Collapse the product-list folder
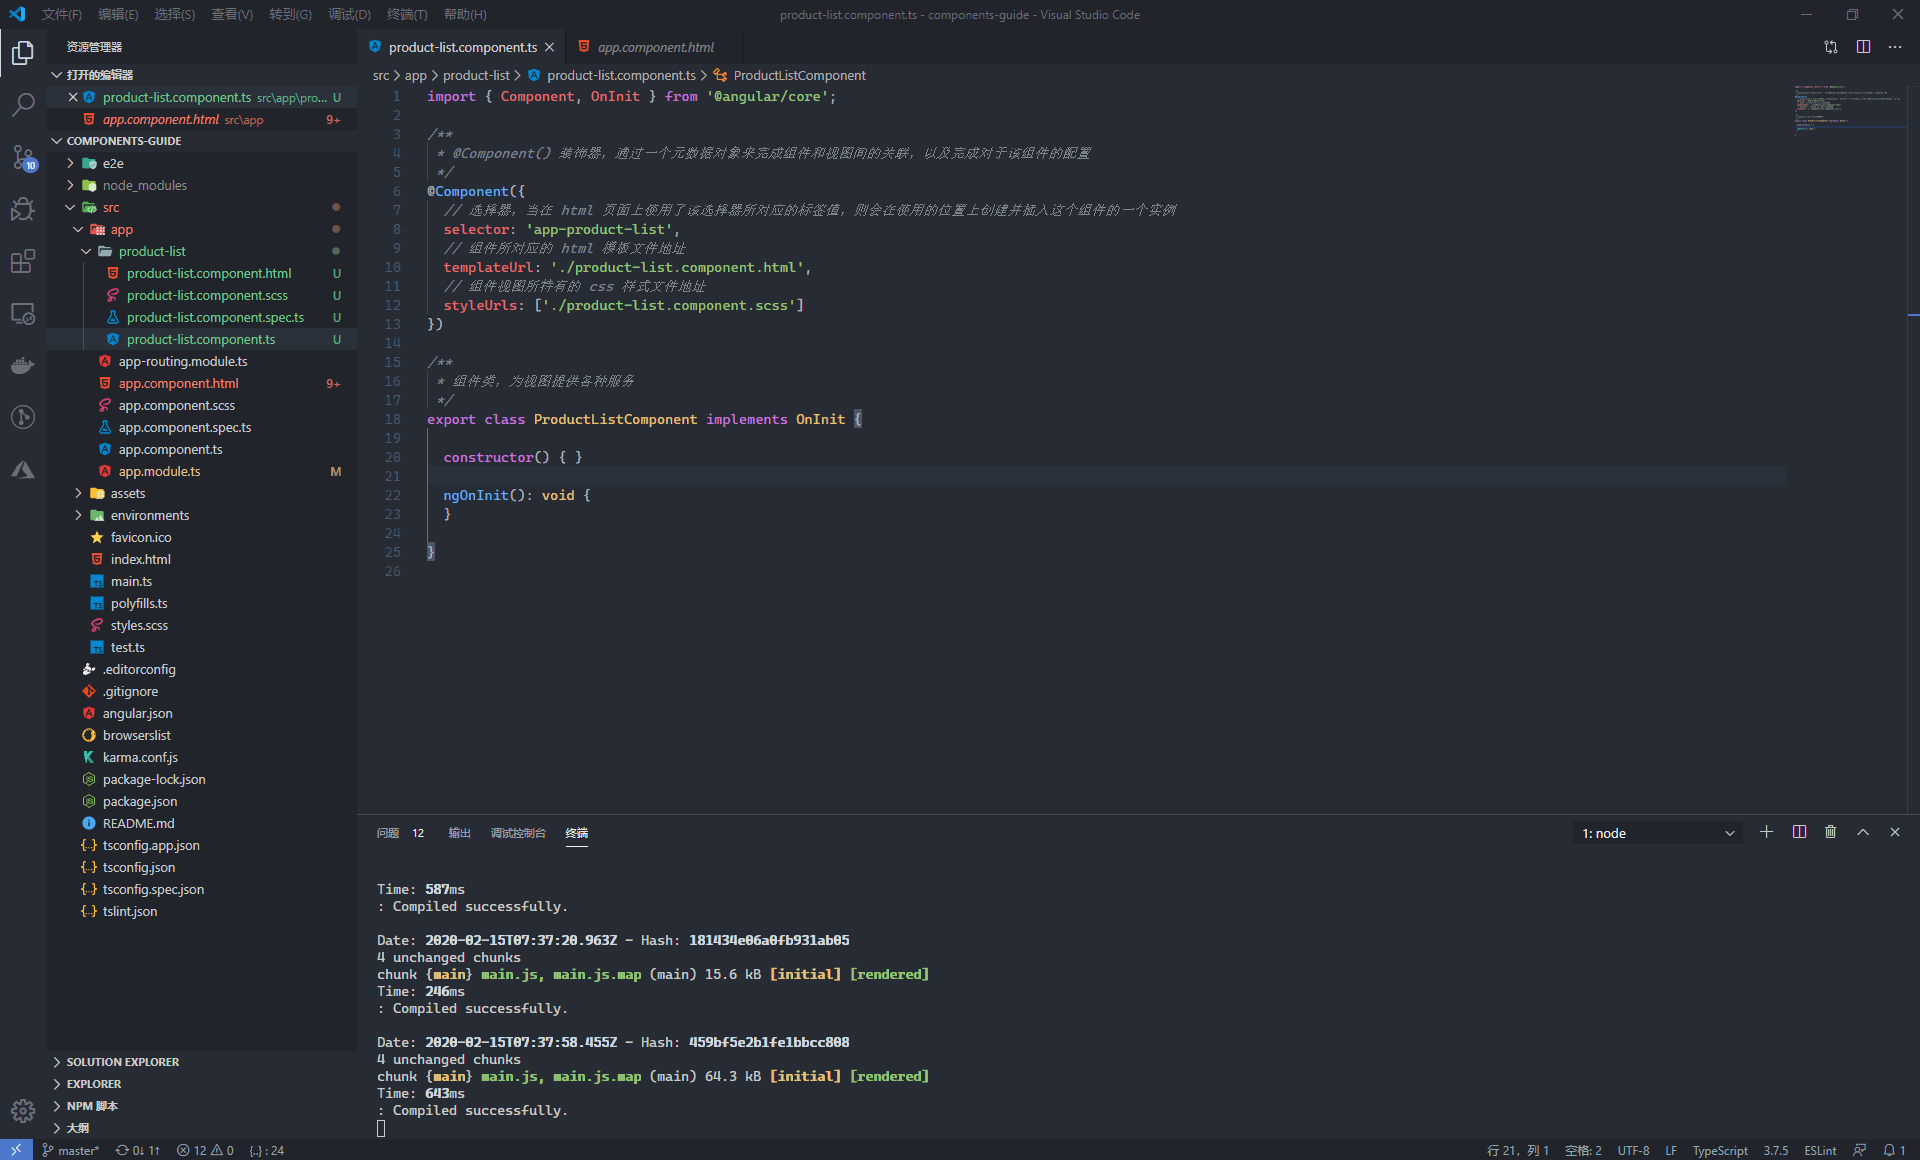This screenshot has height=1160, width=1920. pos(151,251)
